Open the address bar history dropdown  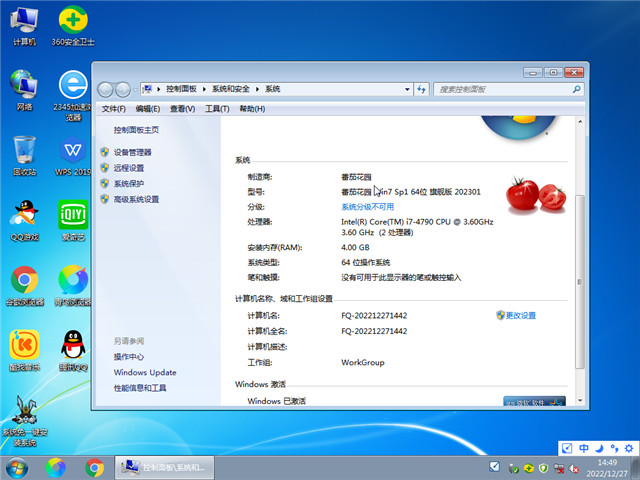[x=407, y=89]
